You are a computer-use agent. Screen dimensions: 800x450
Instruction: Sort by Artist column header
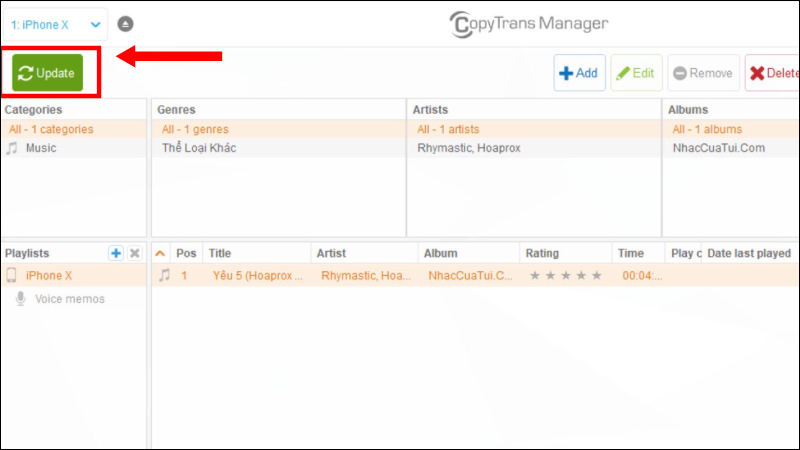pyautogui.click(x=364, y=254)
